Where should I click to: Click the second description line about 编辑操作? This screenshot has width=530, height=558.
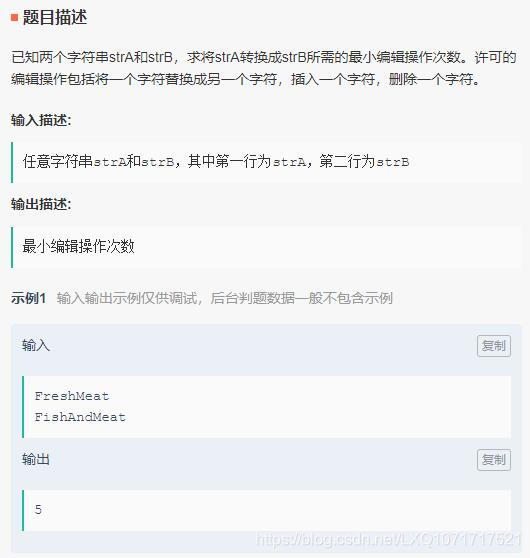point(246,79)
